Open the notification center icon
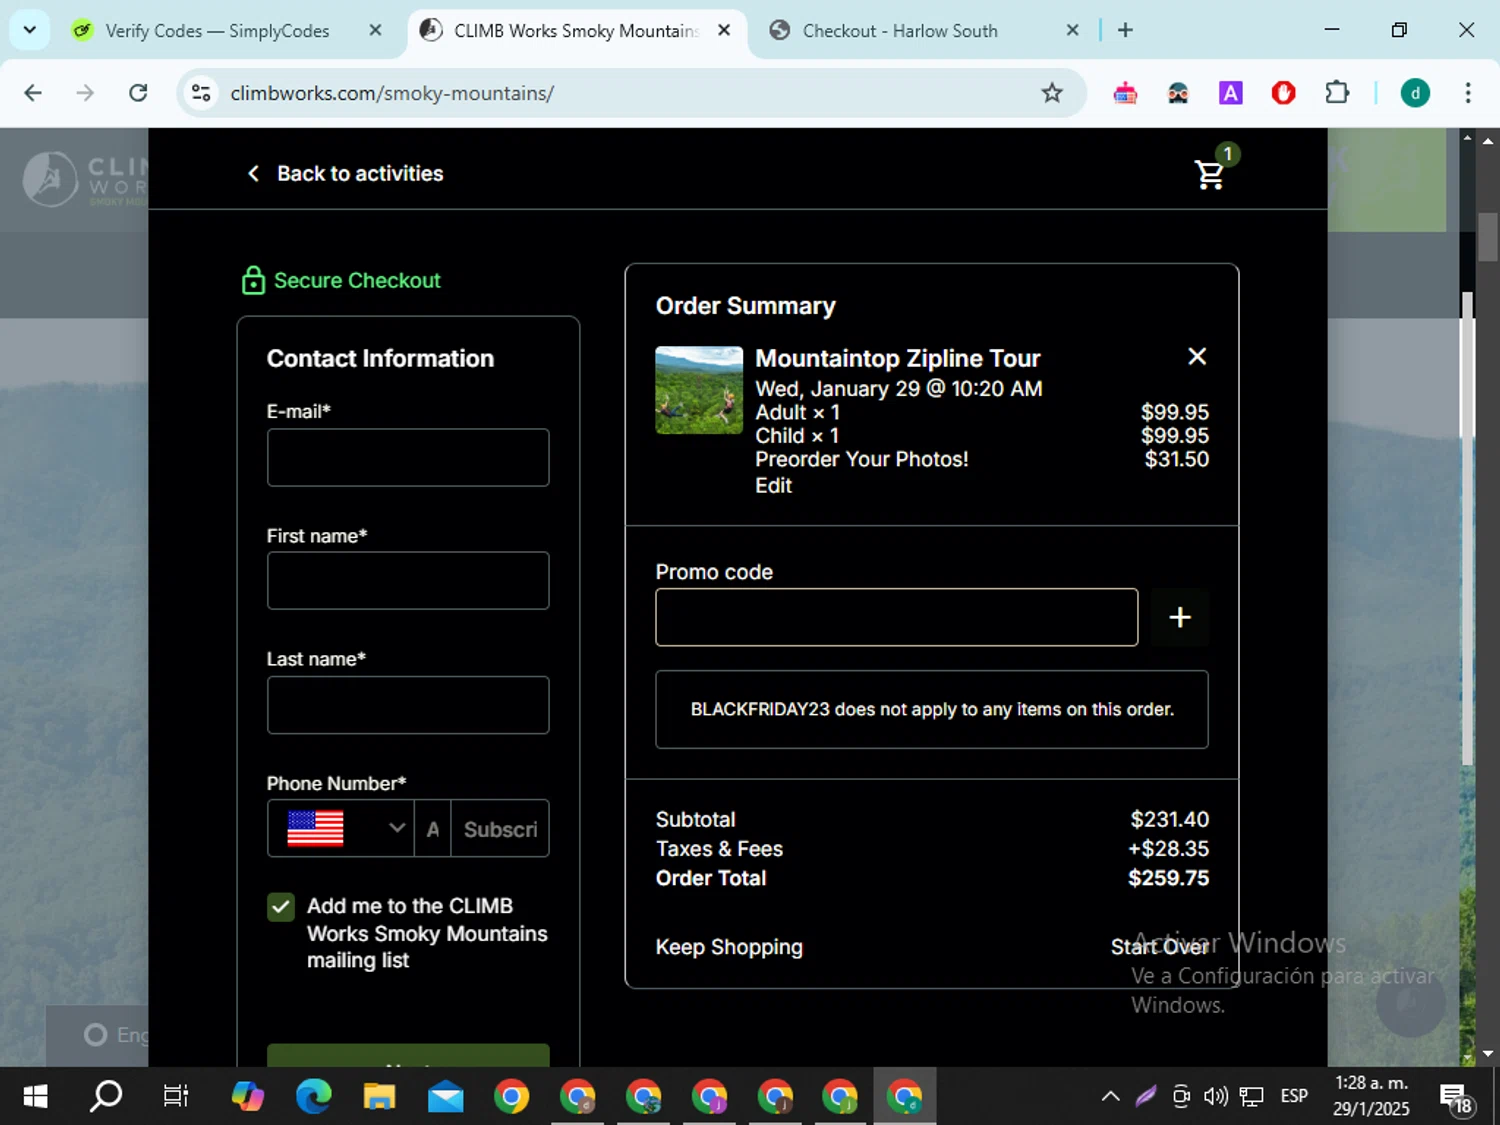Screen dimensions: 1500x1125 point(1457,1097)
